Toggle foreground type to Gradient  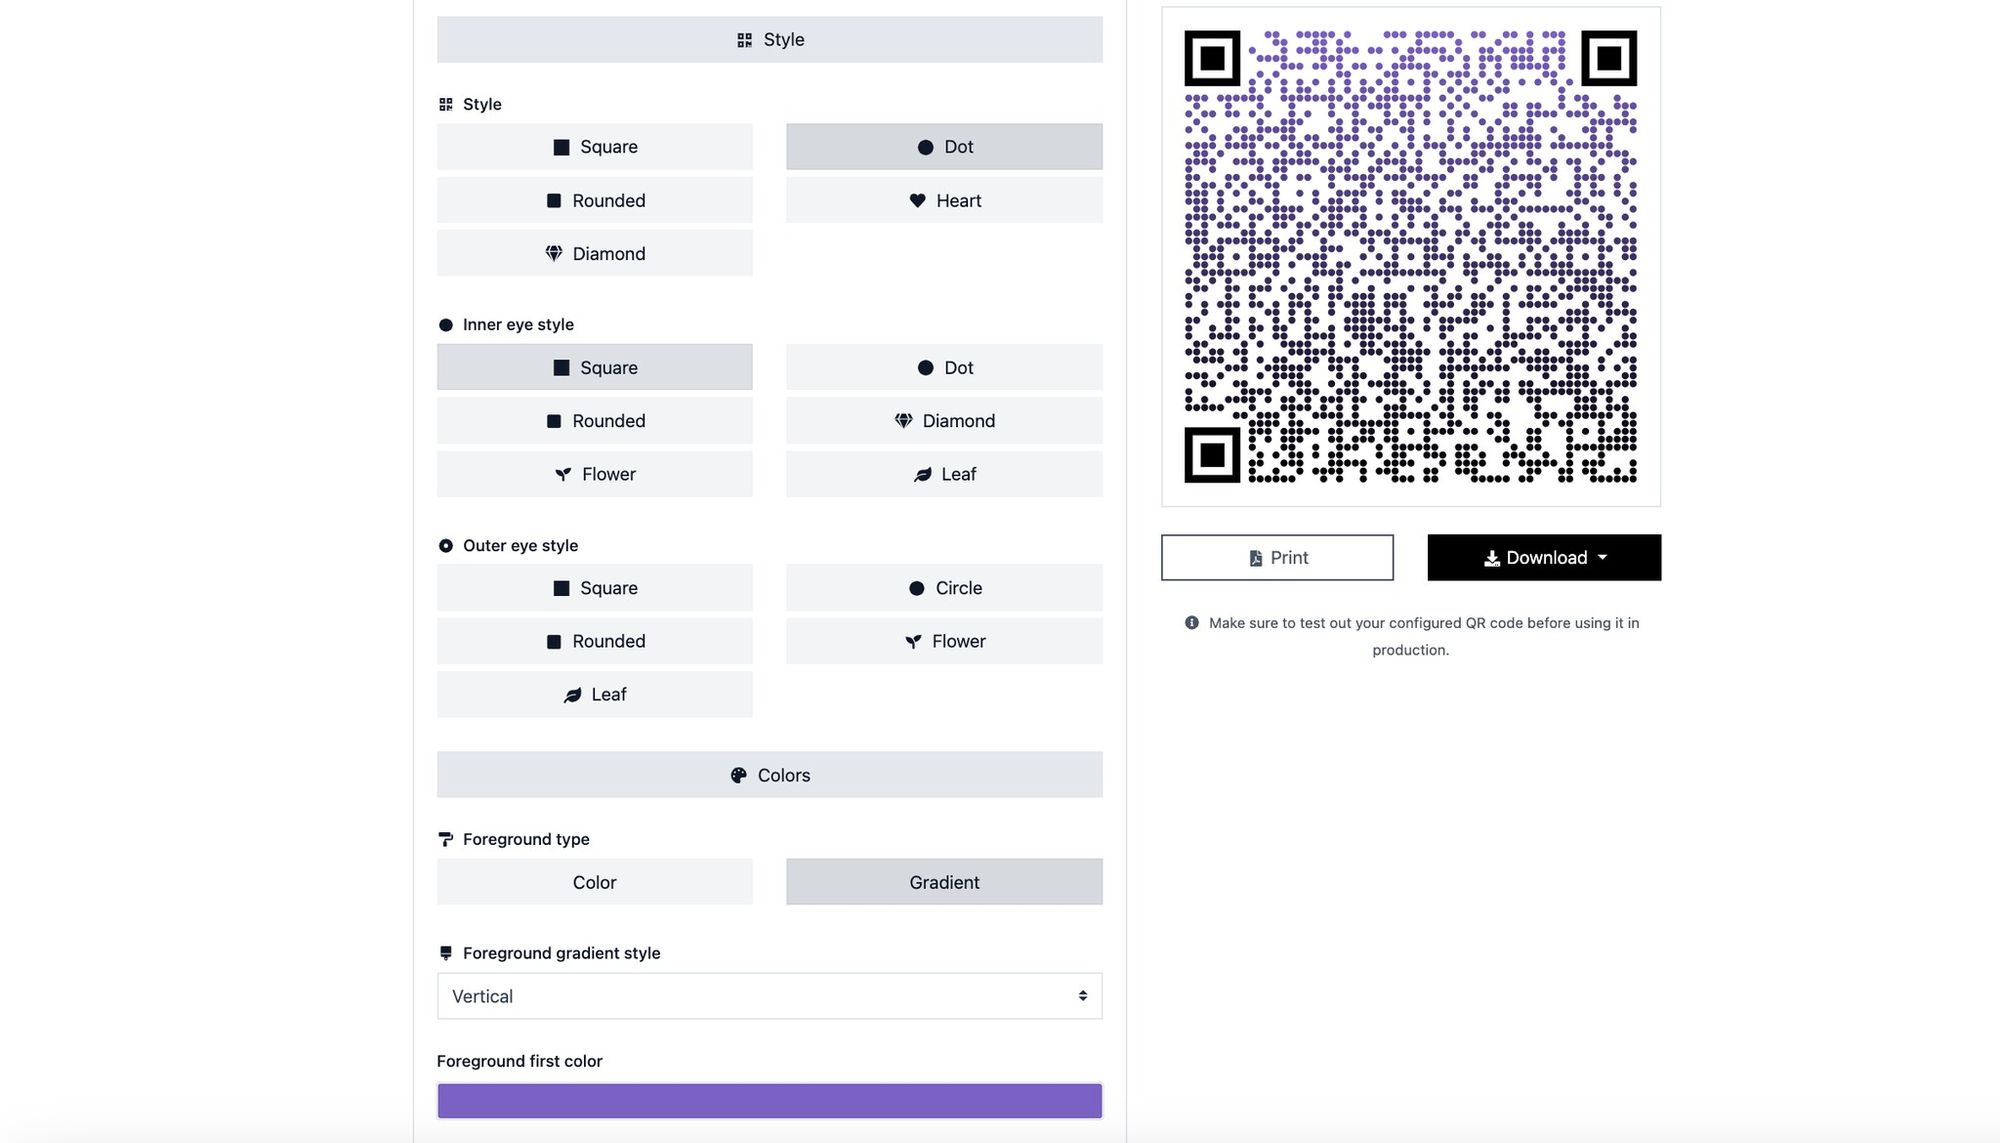click(x=944, y=881)
